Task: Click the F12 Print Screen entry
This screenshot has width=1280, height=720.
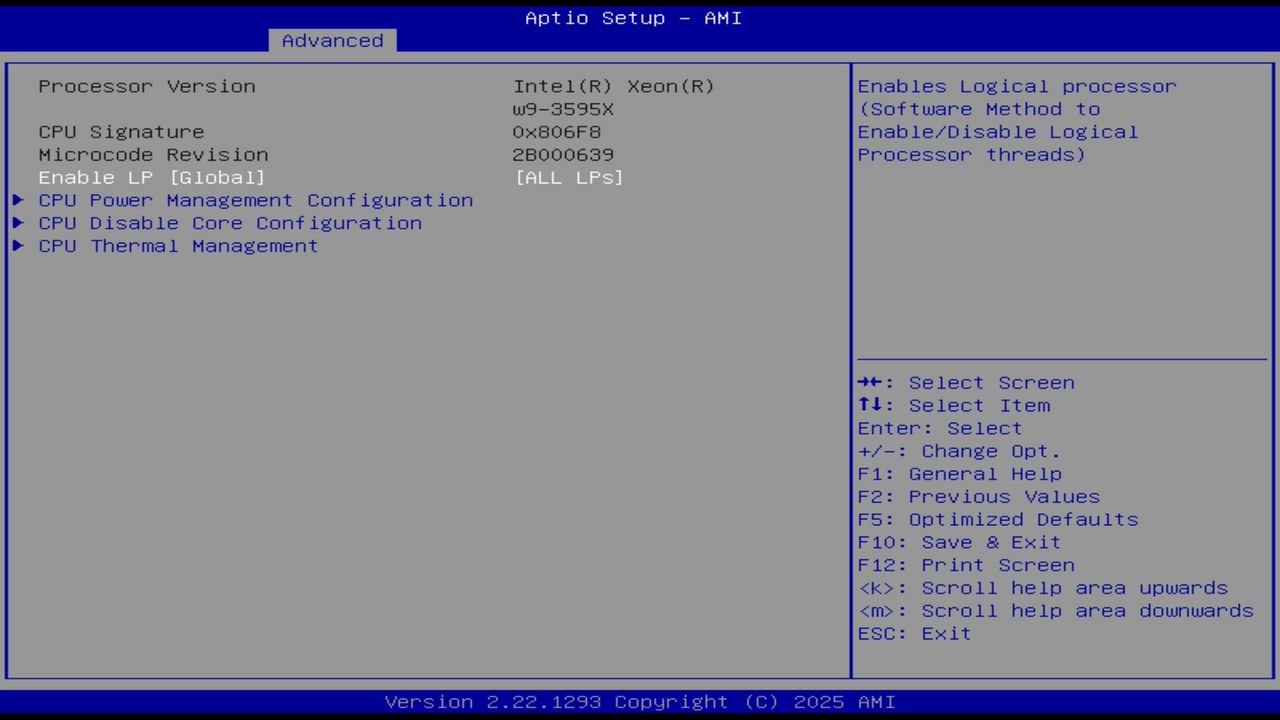Action: pyautogui.click(x=965, y=565)
